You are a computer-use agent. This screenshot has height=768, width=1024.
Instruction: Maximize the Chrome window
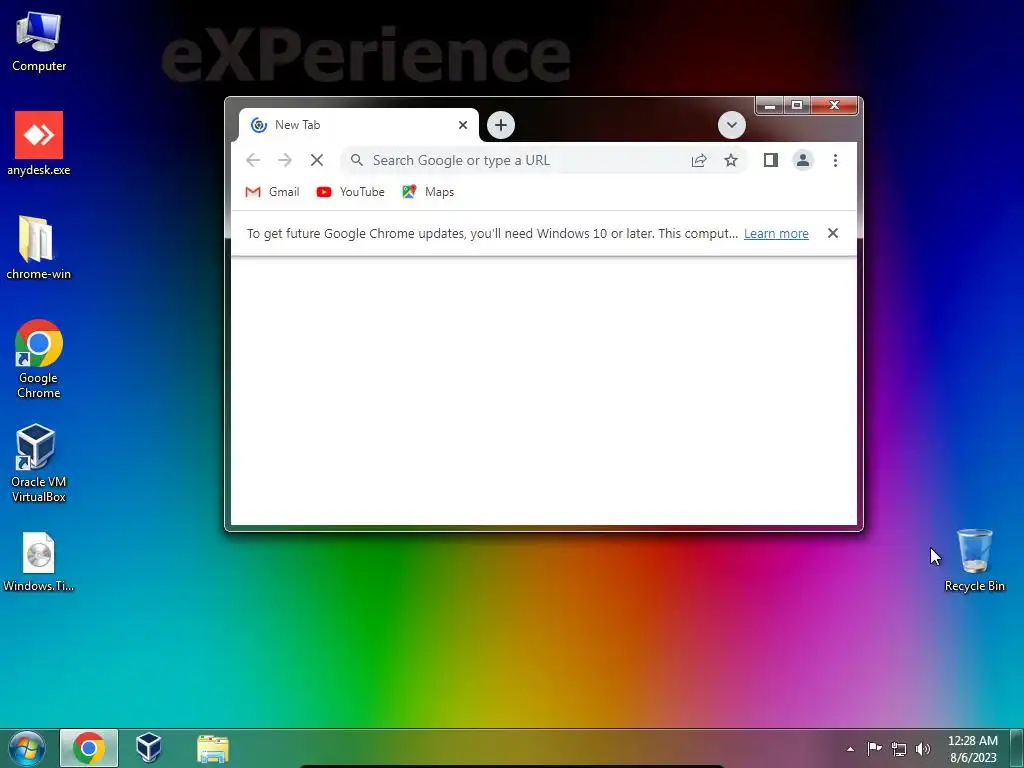coord(797,105)
